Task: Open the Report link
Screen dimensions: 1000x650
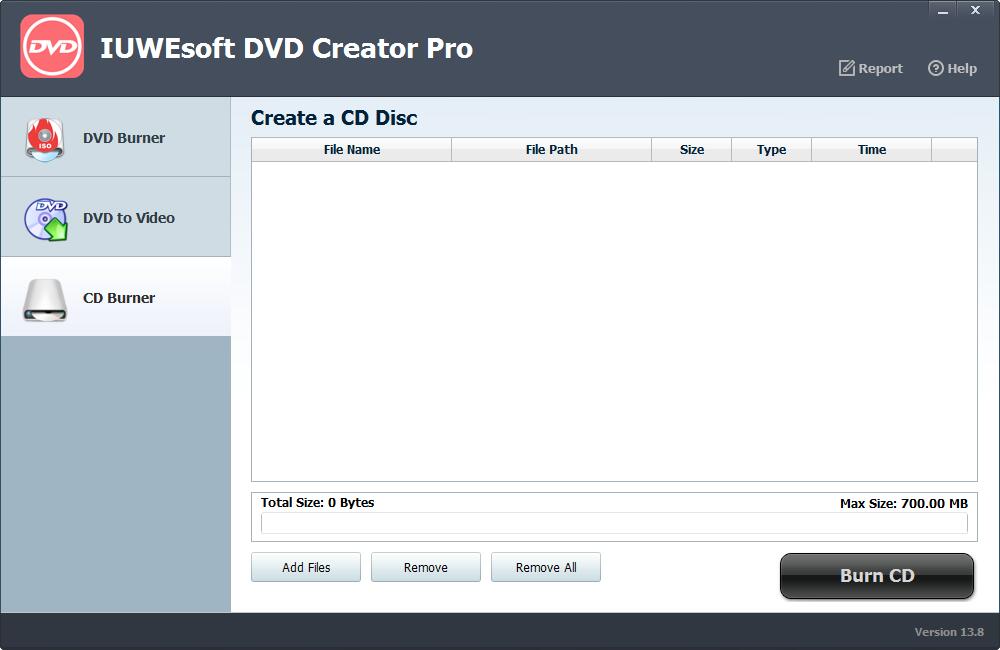Action: click(871, 68)
